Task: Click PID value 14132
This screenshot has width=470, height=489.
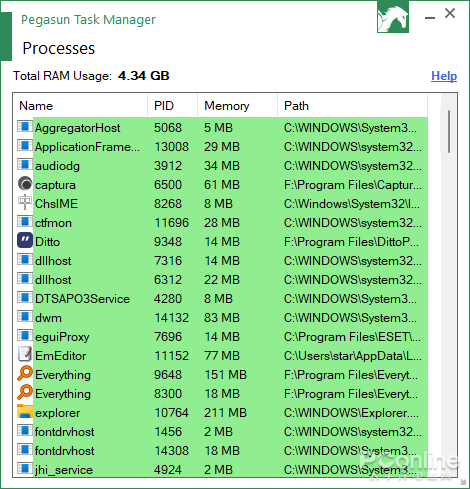Action: [x=172, y=318]
